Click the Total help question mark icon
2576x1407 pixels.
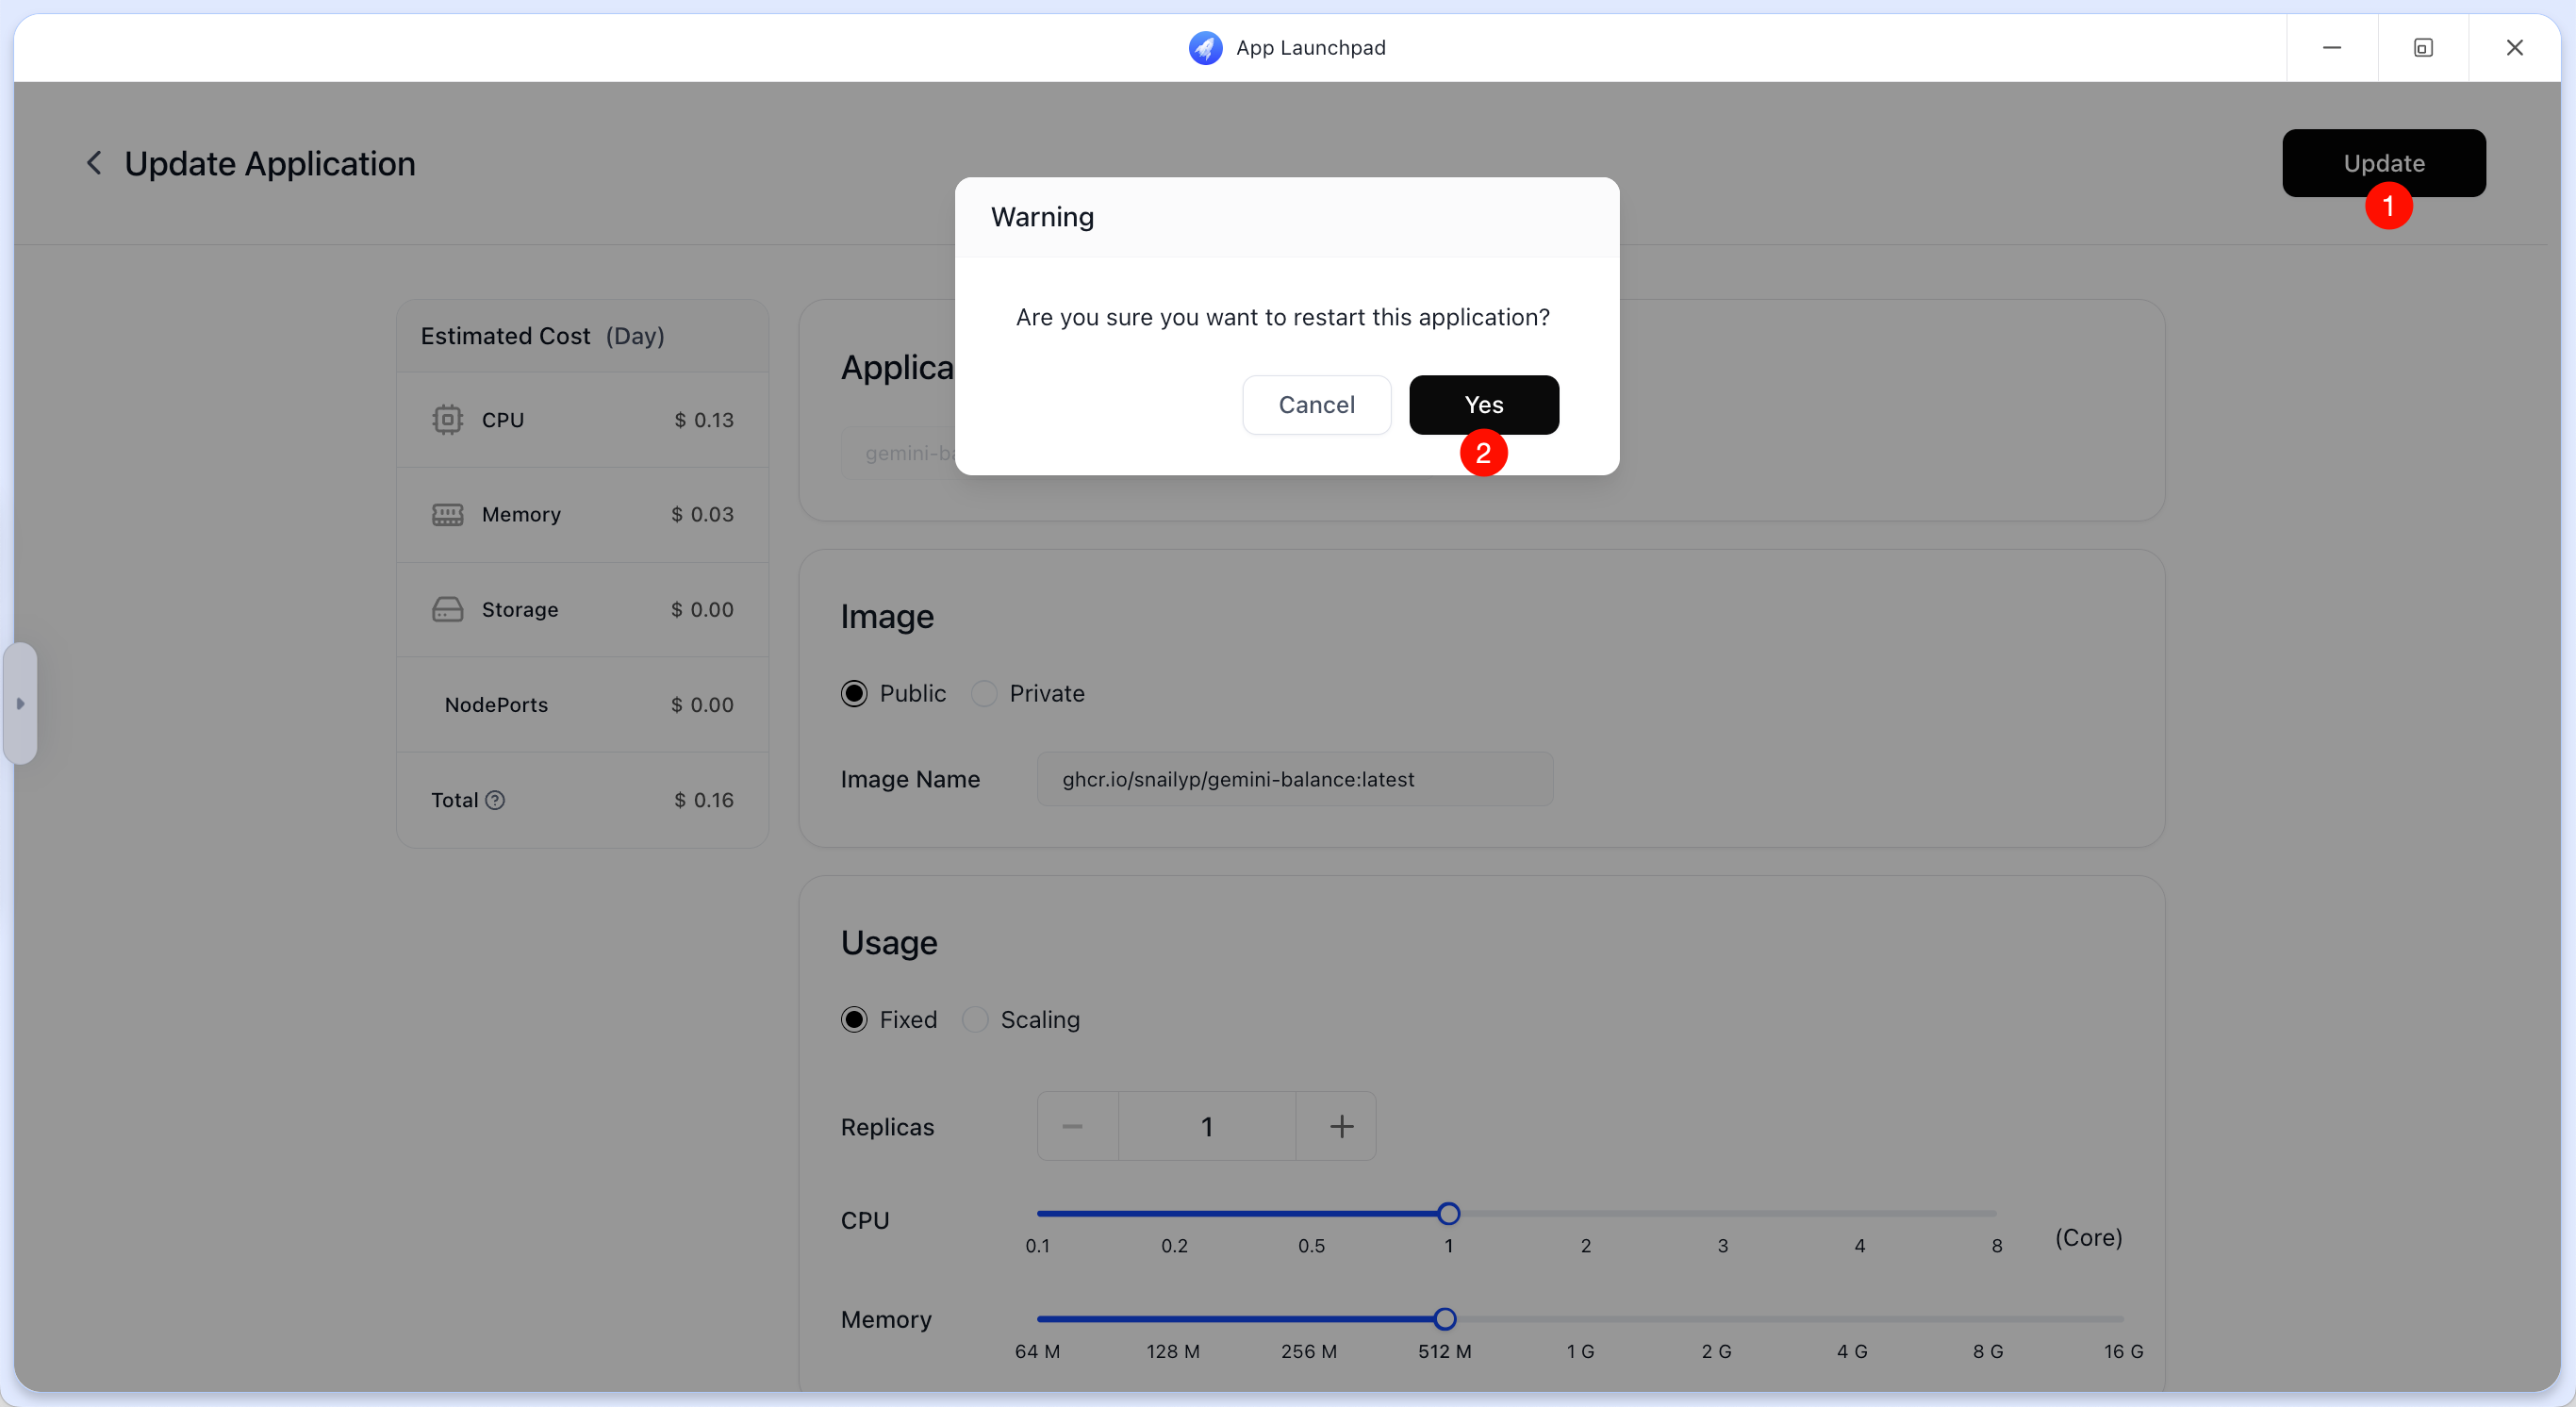[495, 800]
